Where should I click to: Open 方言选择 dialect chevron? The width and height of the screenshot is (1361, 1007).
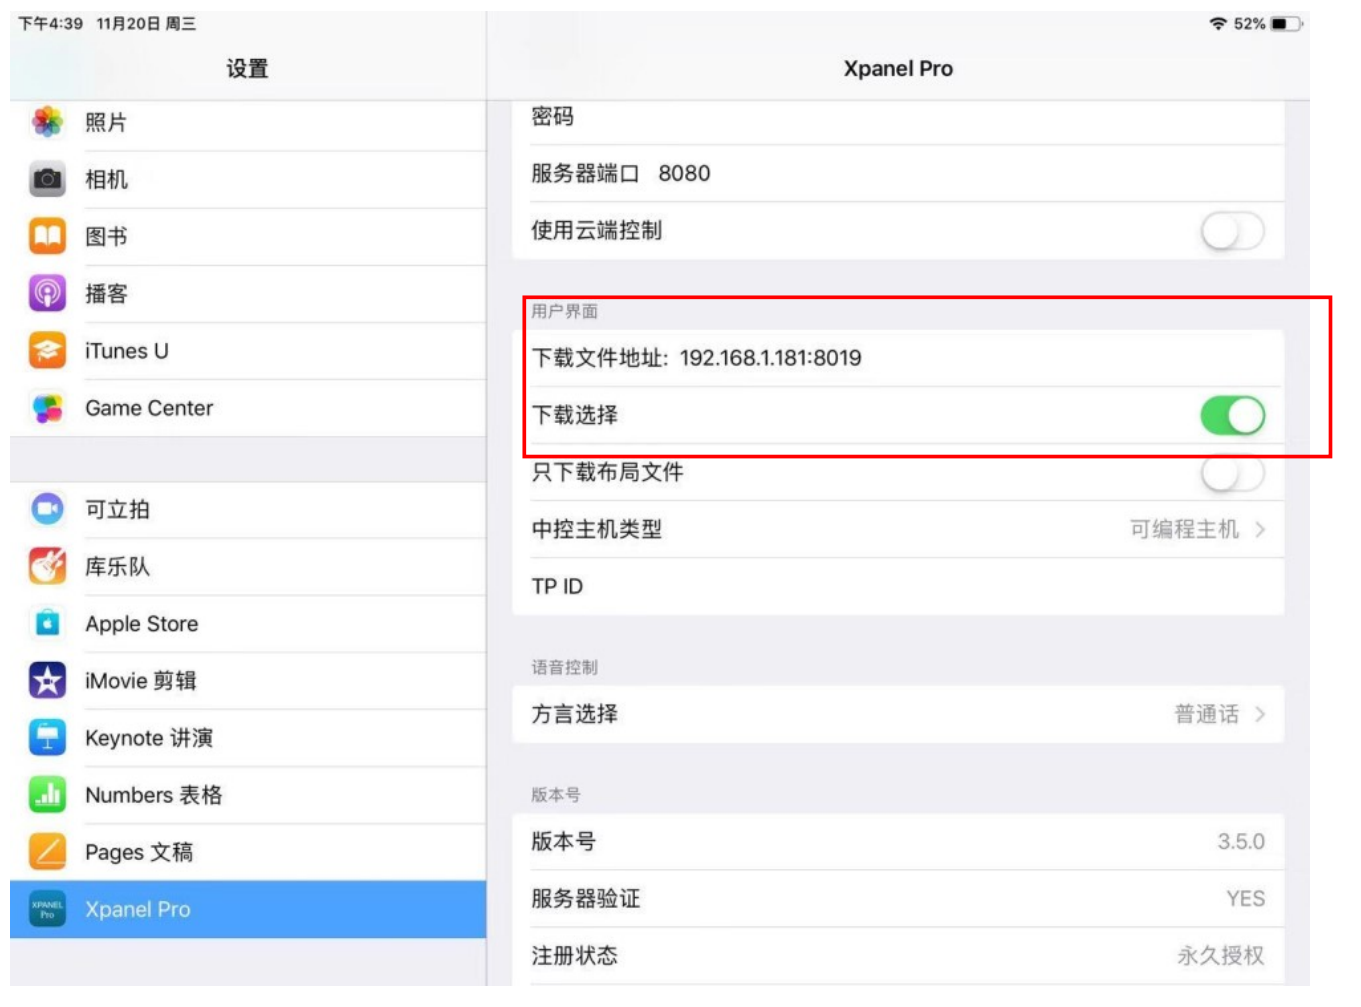(x=1260, y=714)
